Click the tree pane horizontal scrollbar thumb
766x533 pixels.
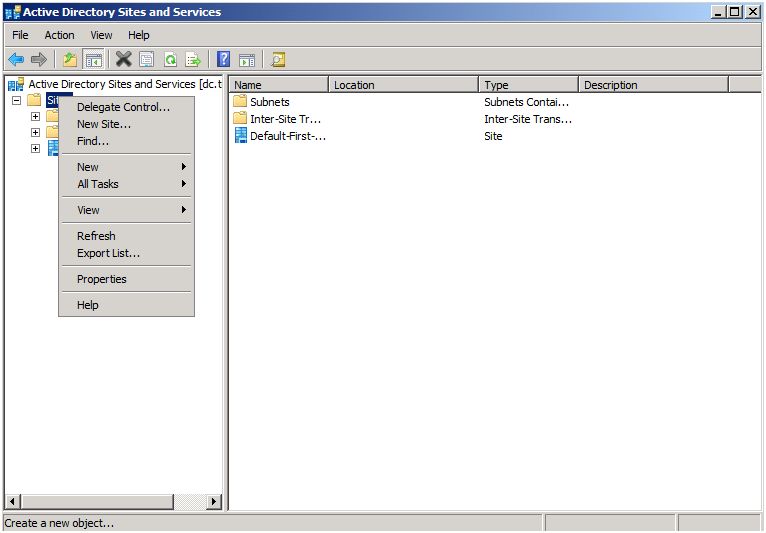[x=97, y=501]
